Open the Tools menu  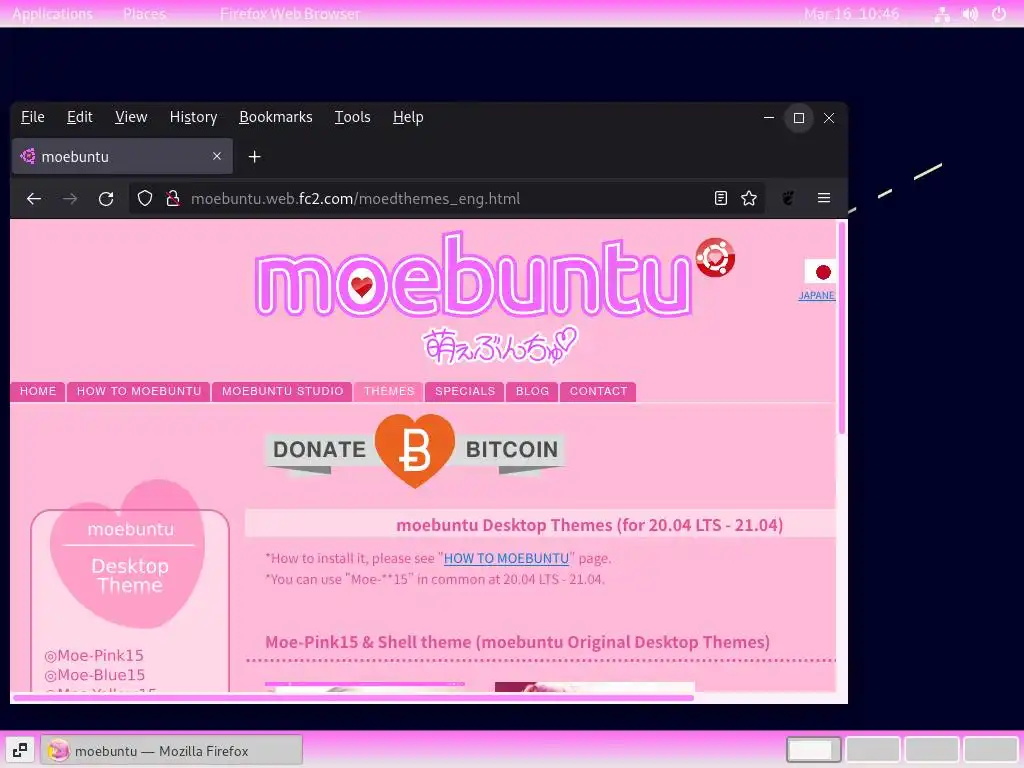pyautogui.click(x=353, y=117)
